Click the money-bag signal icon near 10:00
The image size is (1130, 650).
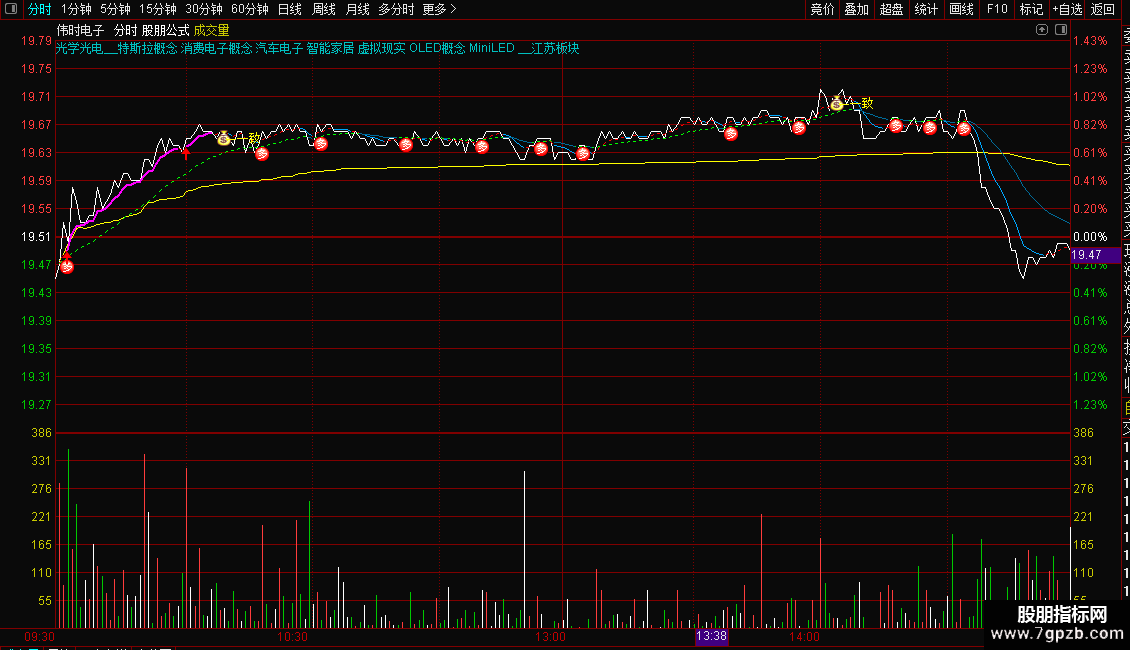[x=223, y=138]
